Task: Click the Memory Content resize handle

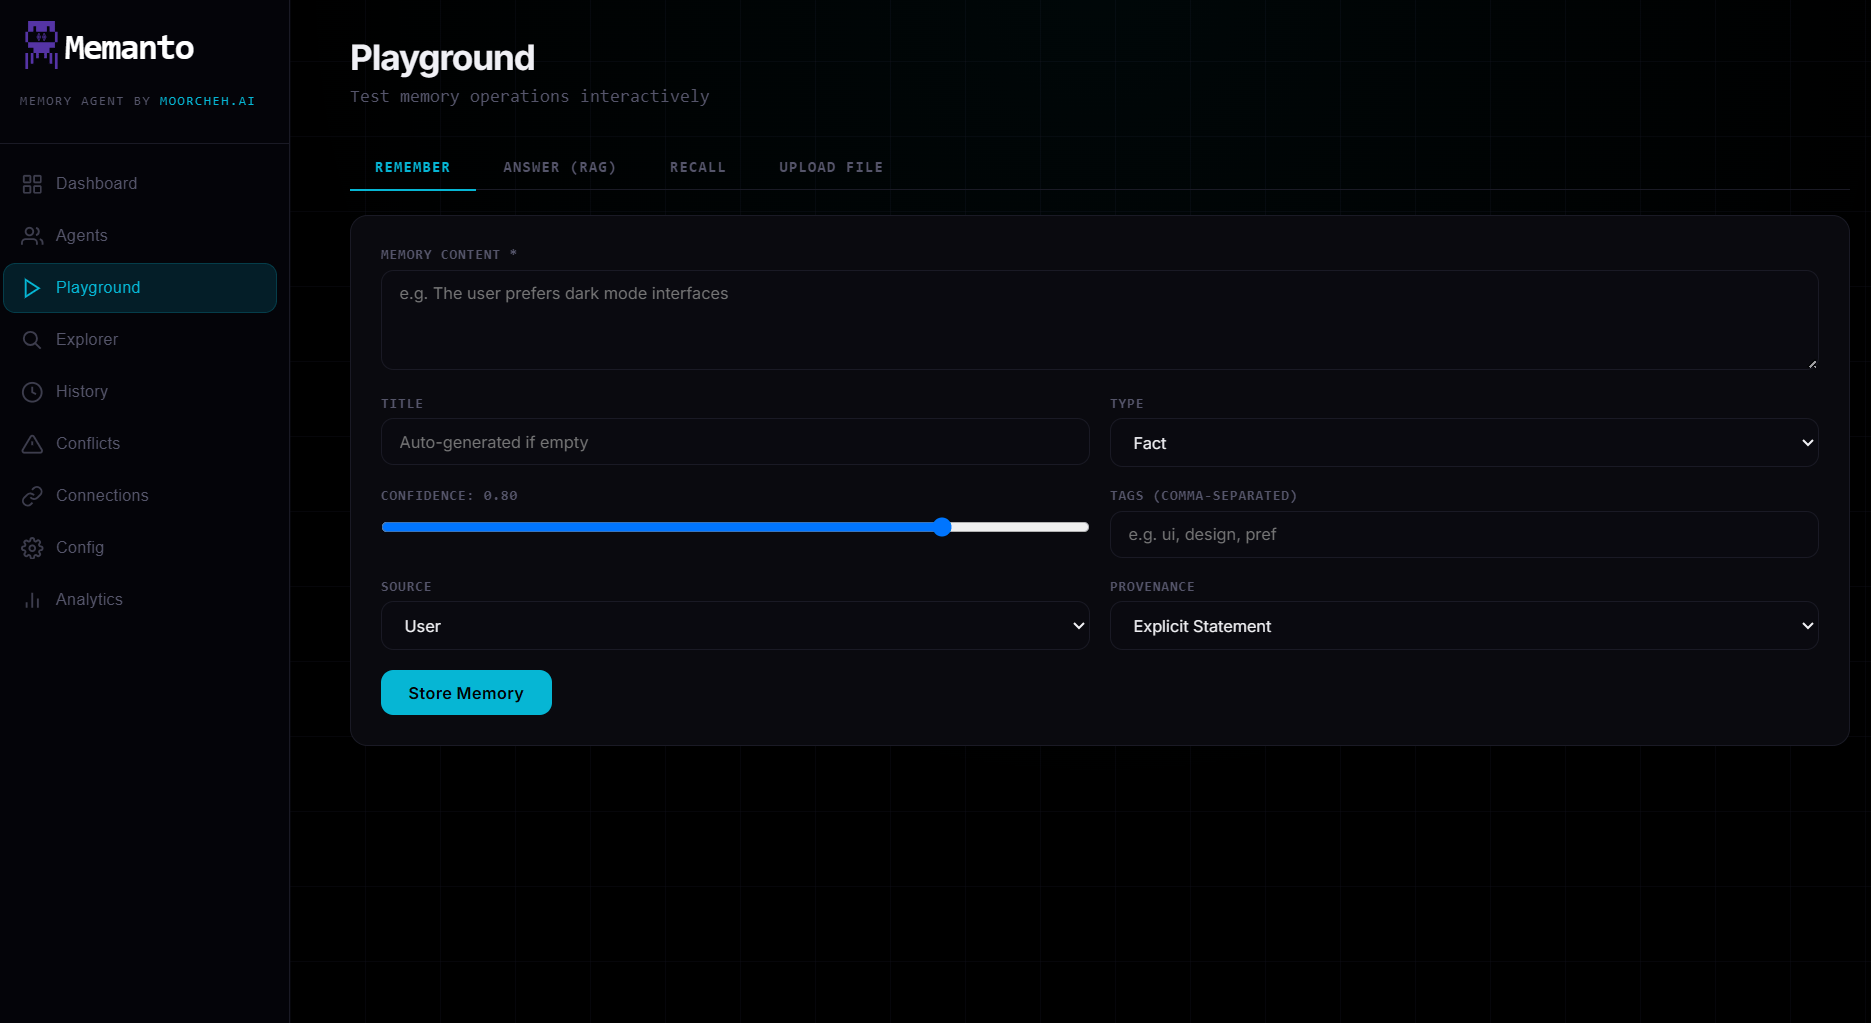Action: coord(1812,364)
